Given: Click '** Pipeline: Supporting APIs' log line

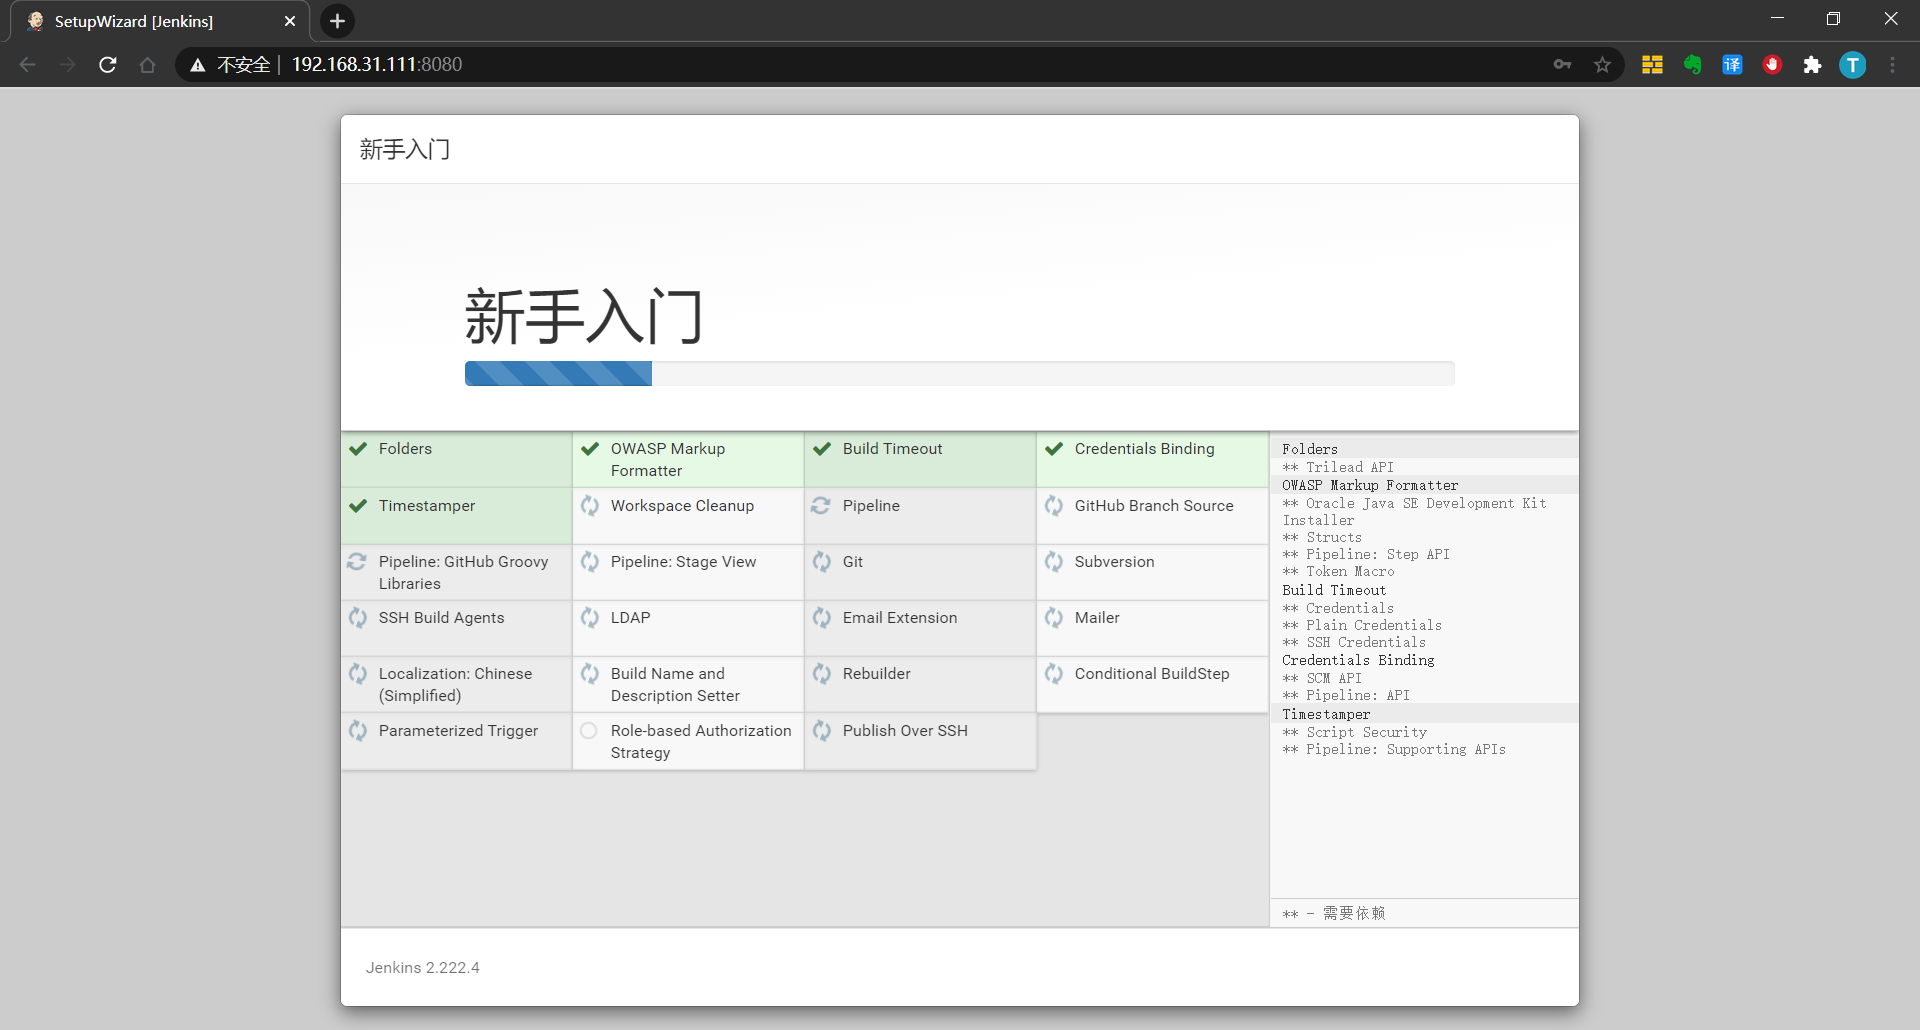Looking at the screenshot, I should tap(1394, 749).
